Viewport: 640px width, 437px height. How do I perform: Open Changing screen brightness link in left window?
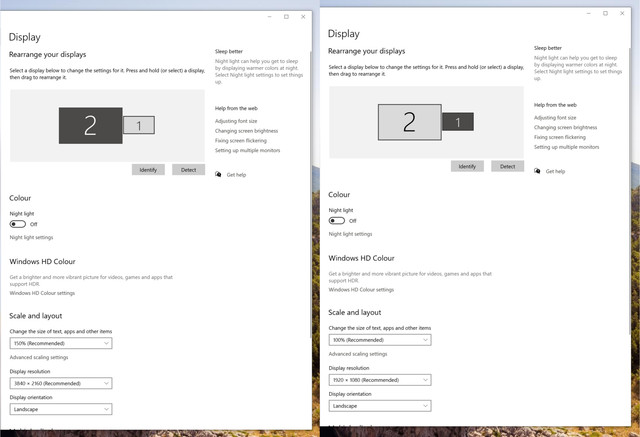[x=247, y=131]
